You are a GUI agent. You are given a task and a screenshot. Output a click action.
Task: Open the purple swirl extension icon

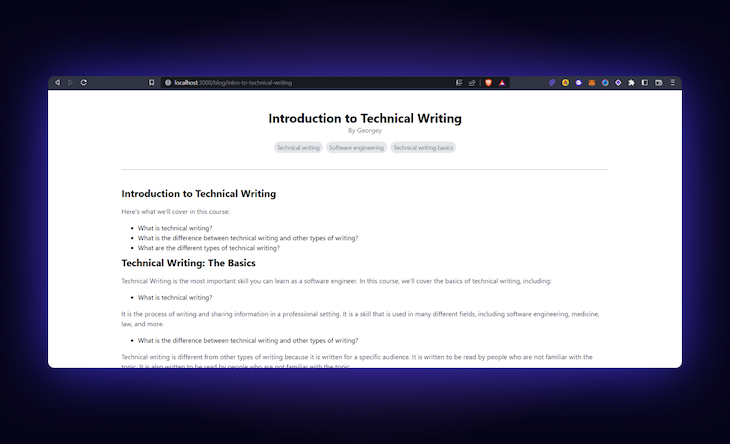[552, 82]
